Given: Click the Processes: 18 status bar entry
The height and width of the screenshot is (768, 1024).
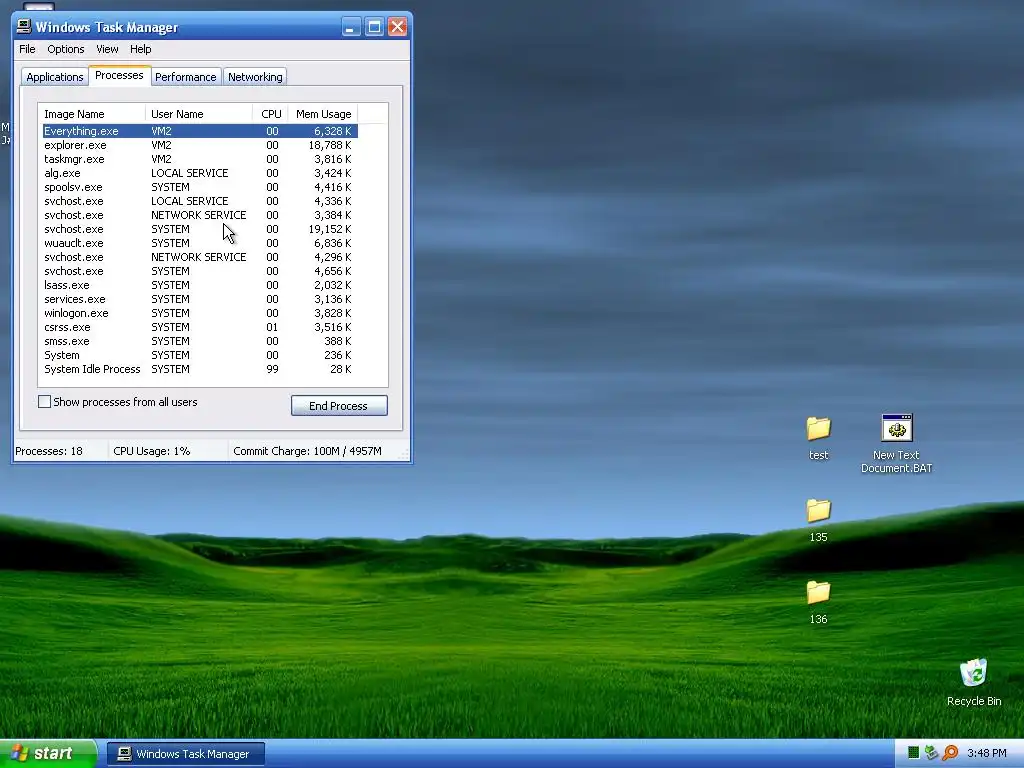Looking at the screenshot, I should [61, 451].
